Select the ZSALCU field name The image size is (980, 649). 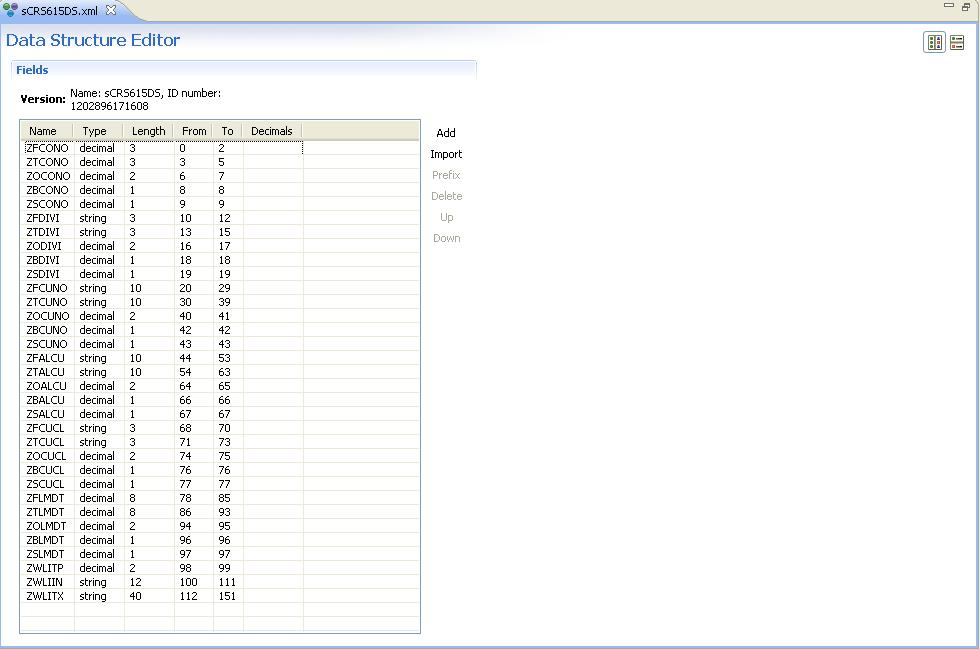45,414
